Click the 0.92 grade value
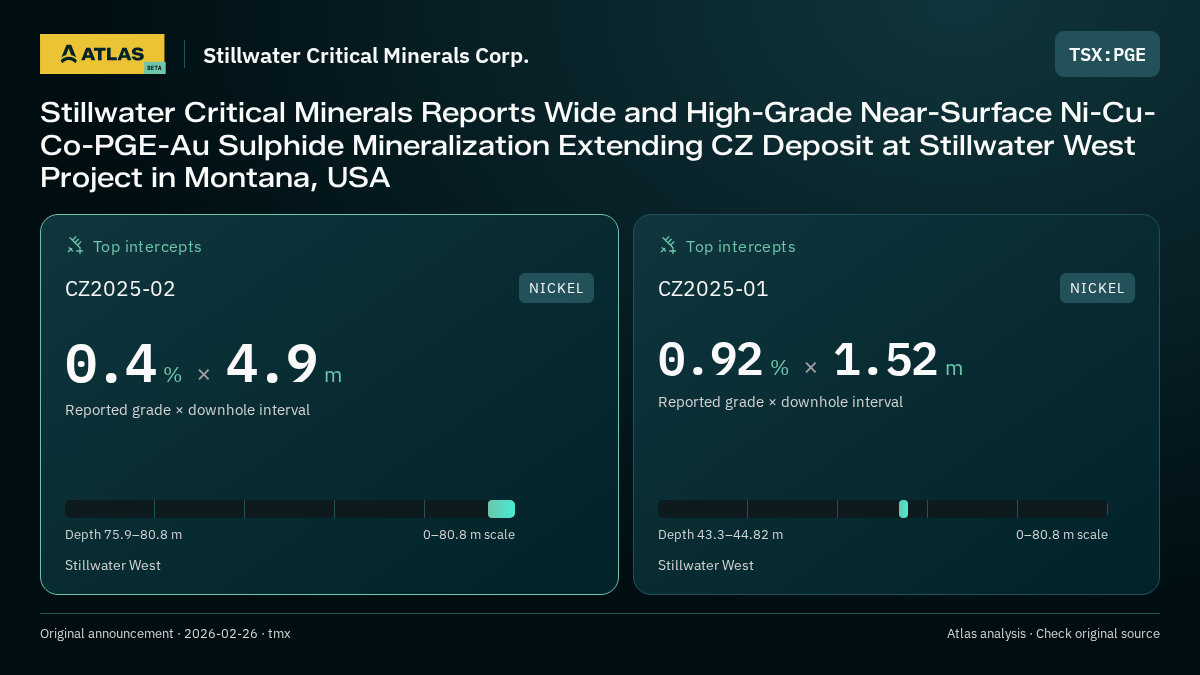This screenshot has height=675, width=1200. click(710, 360)
